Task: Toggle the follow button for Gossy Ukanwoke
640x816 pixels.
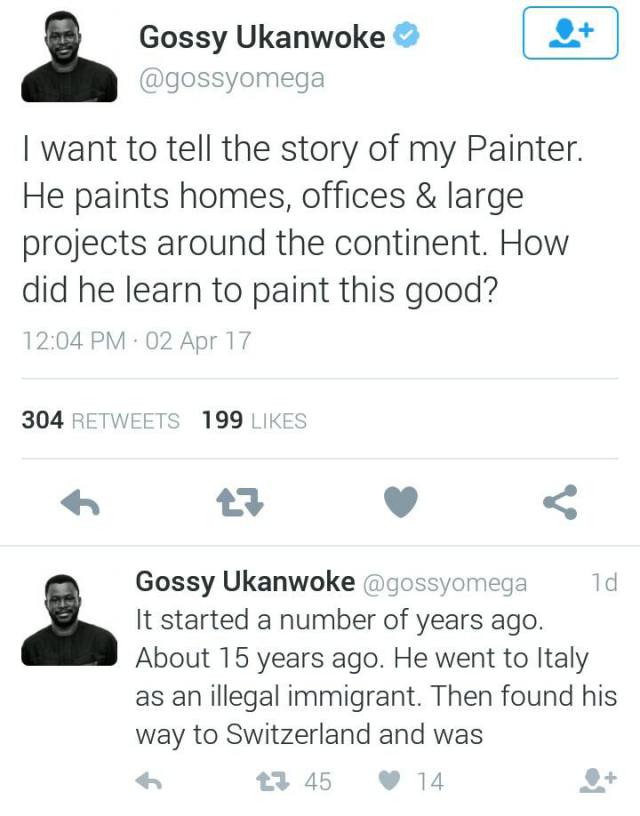Action: point(571,31)
